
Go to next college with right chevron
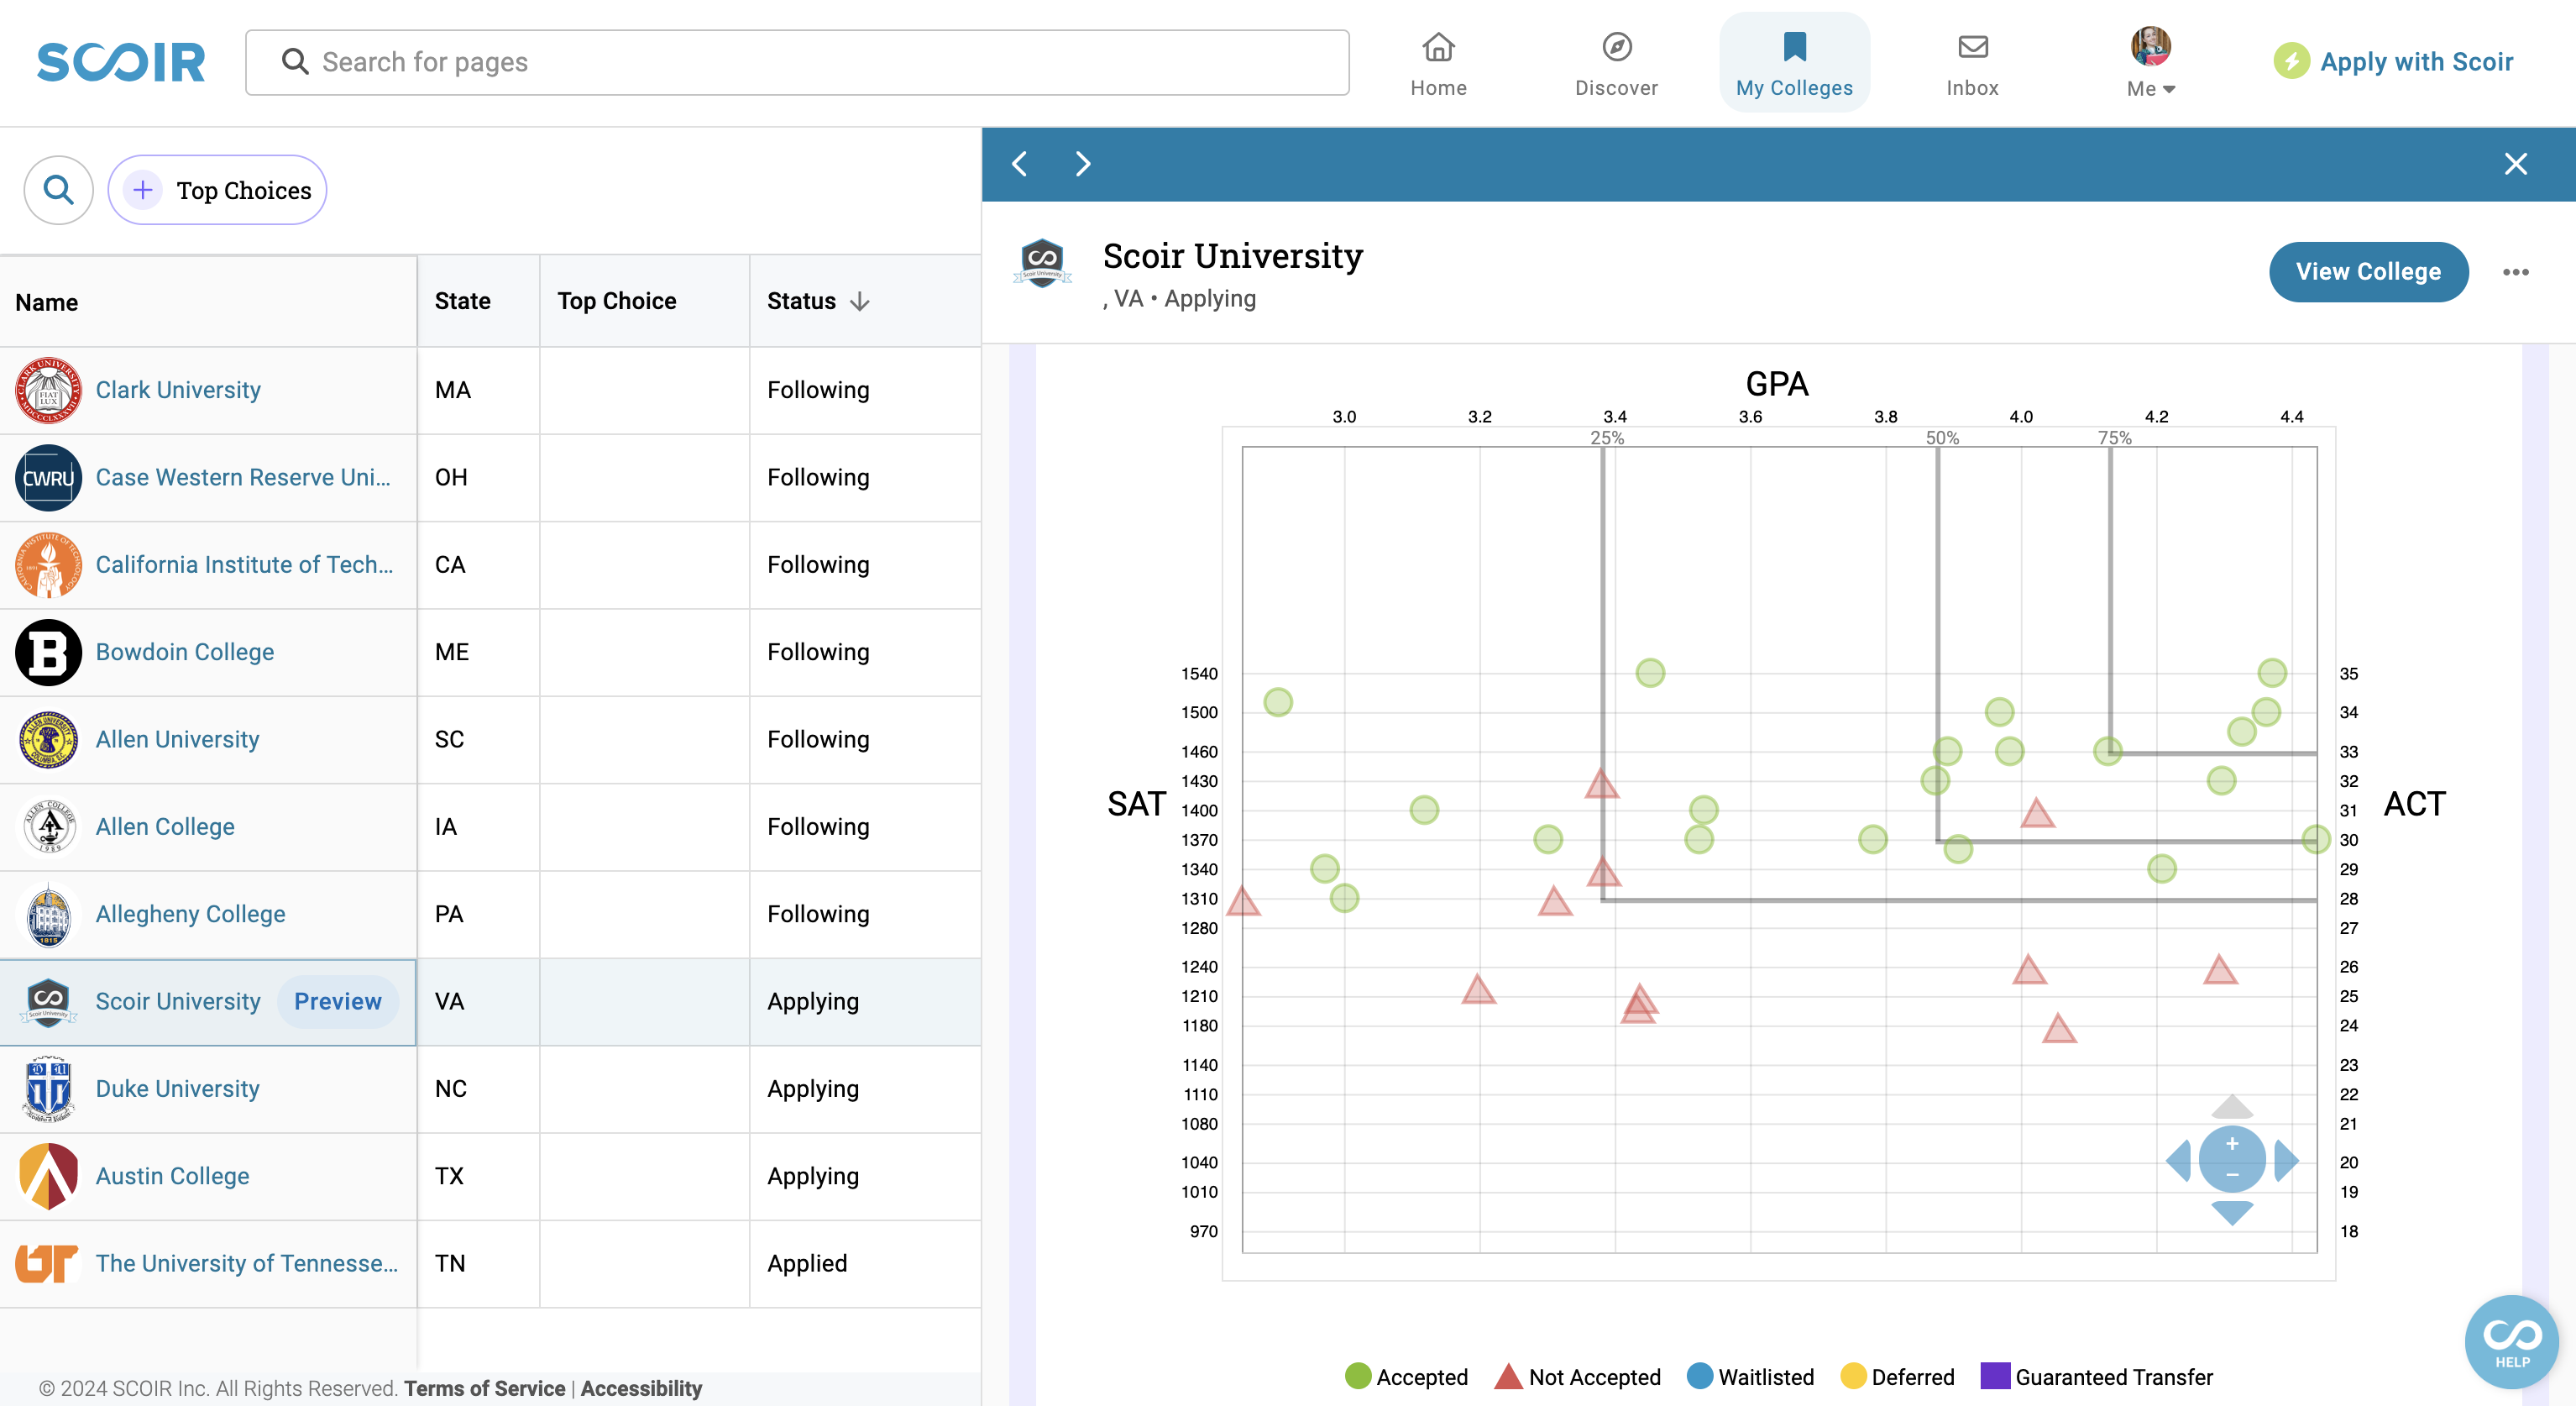tap(1082, 164)
